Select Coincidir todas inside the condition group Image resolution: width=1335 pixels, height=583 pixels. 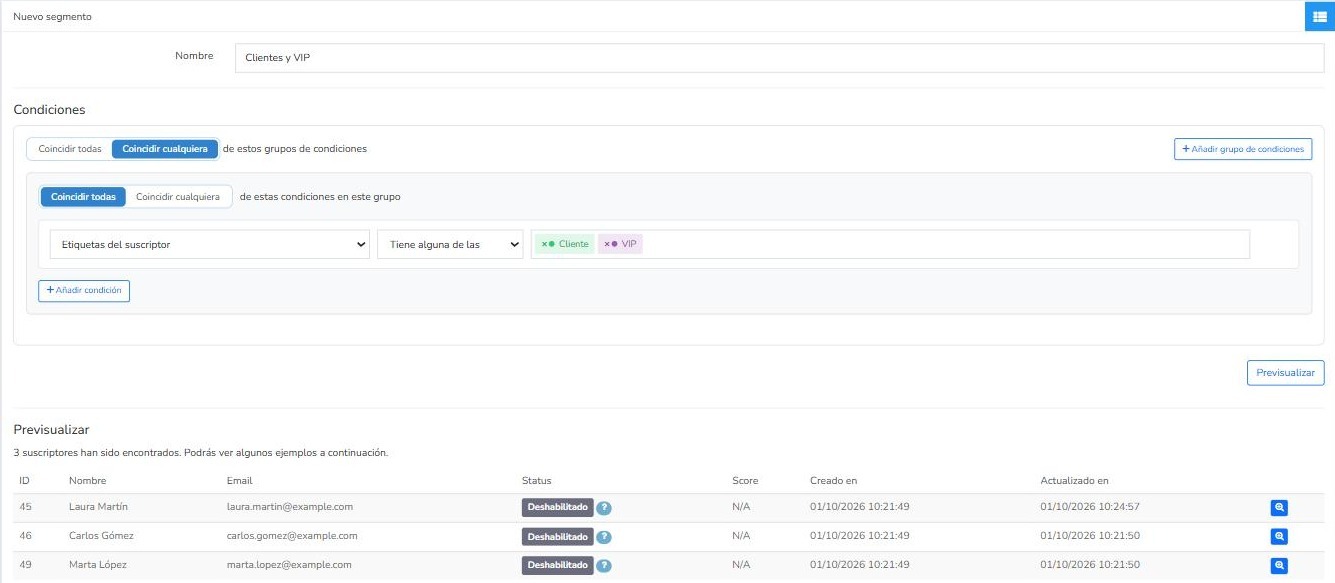click(83, 197)
